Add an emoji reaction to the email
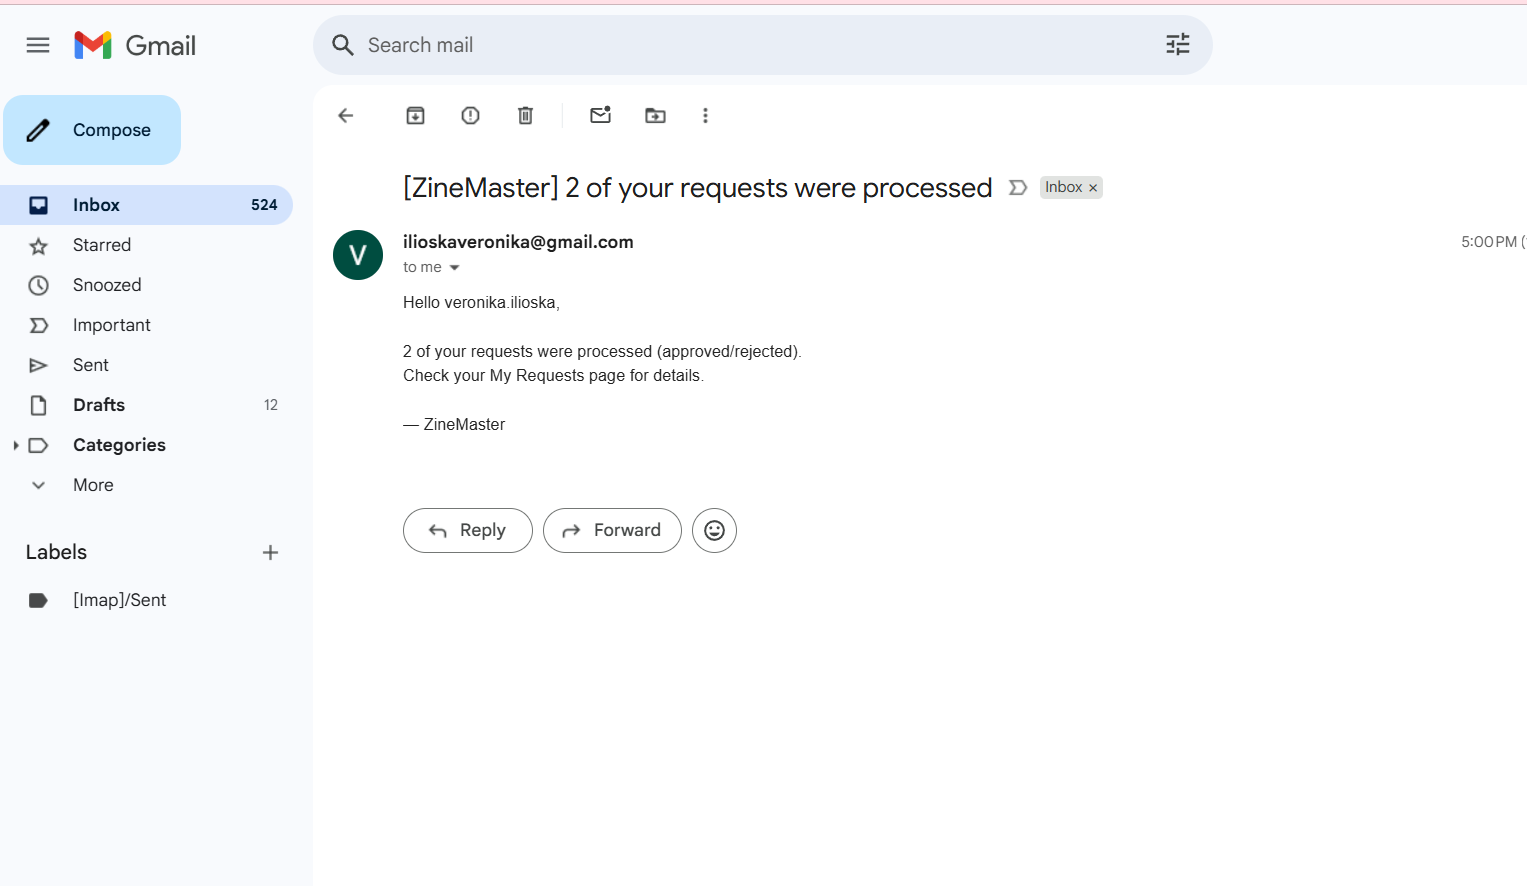This screenshot has width=1527, height=886. click(x=714, y=531)
